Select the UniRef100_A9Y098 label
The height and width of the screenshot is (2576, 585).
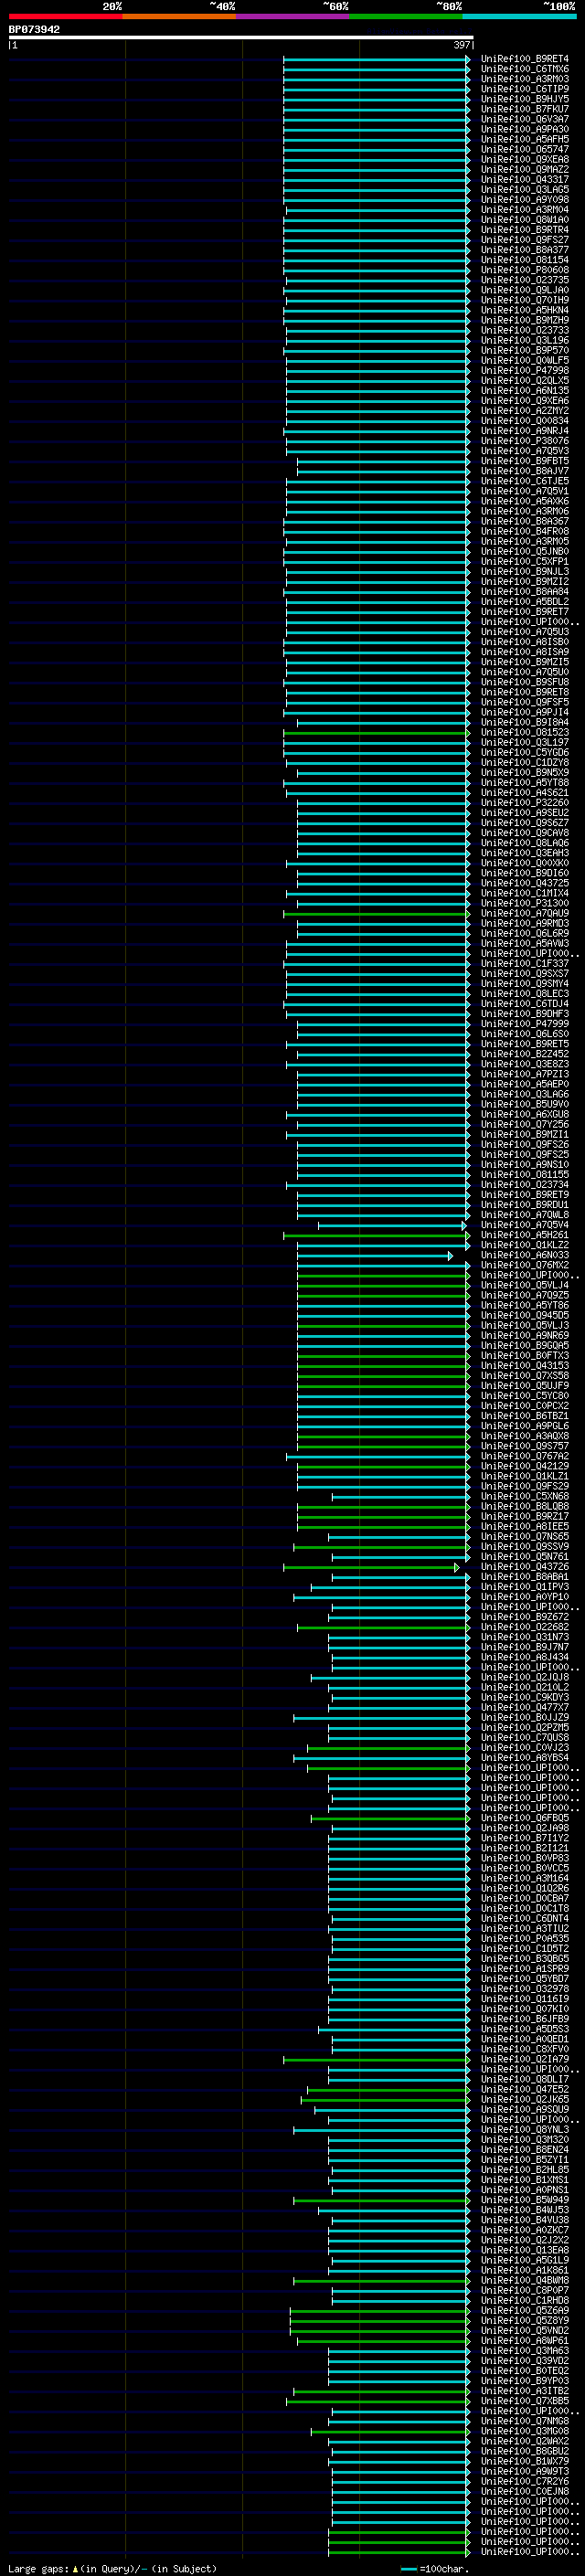click(x=525, y=199)
